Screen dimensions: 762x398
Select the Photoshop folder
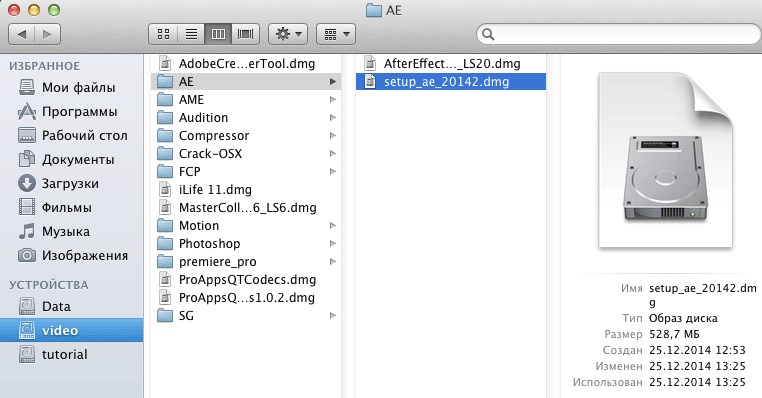tap(246, 243)
